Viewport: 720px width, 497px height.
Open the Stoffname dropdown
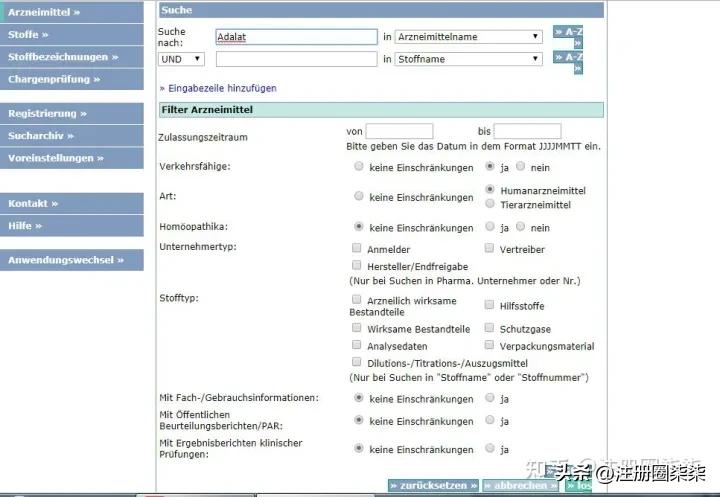tap(468, 59)
